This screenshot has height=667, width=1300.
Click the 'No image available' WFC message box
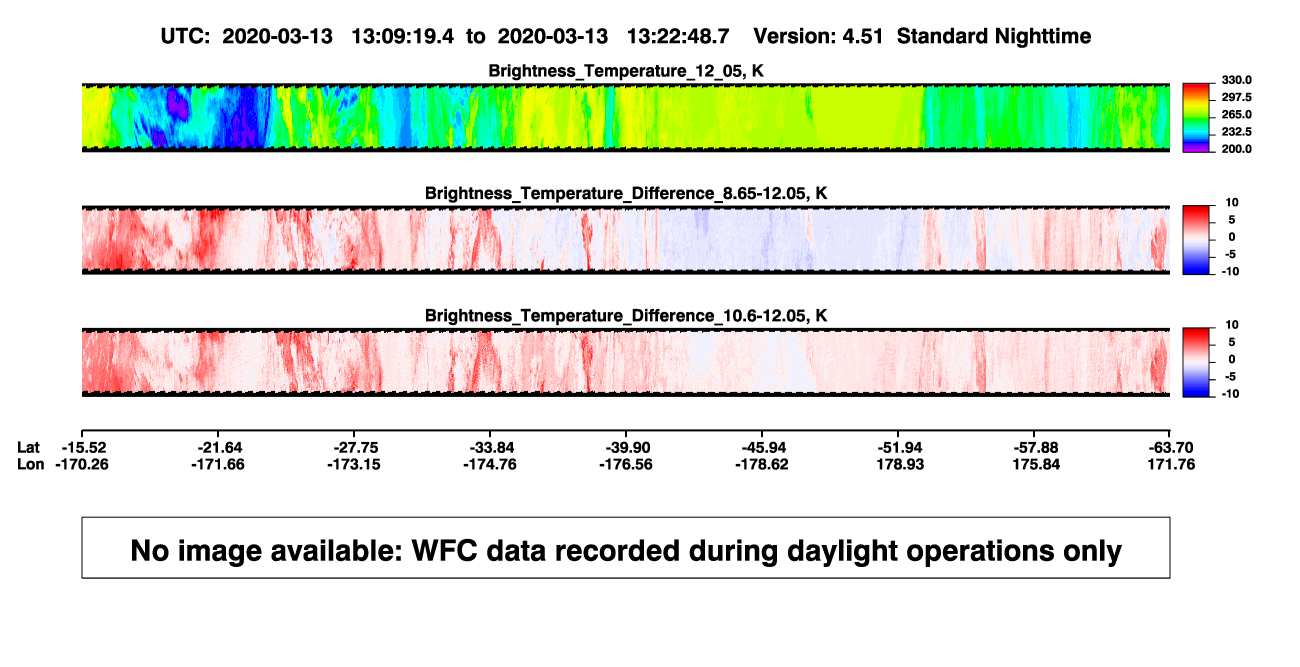pyautogui.click(x=626, y=547)
